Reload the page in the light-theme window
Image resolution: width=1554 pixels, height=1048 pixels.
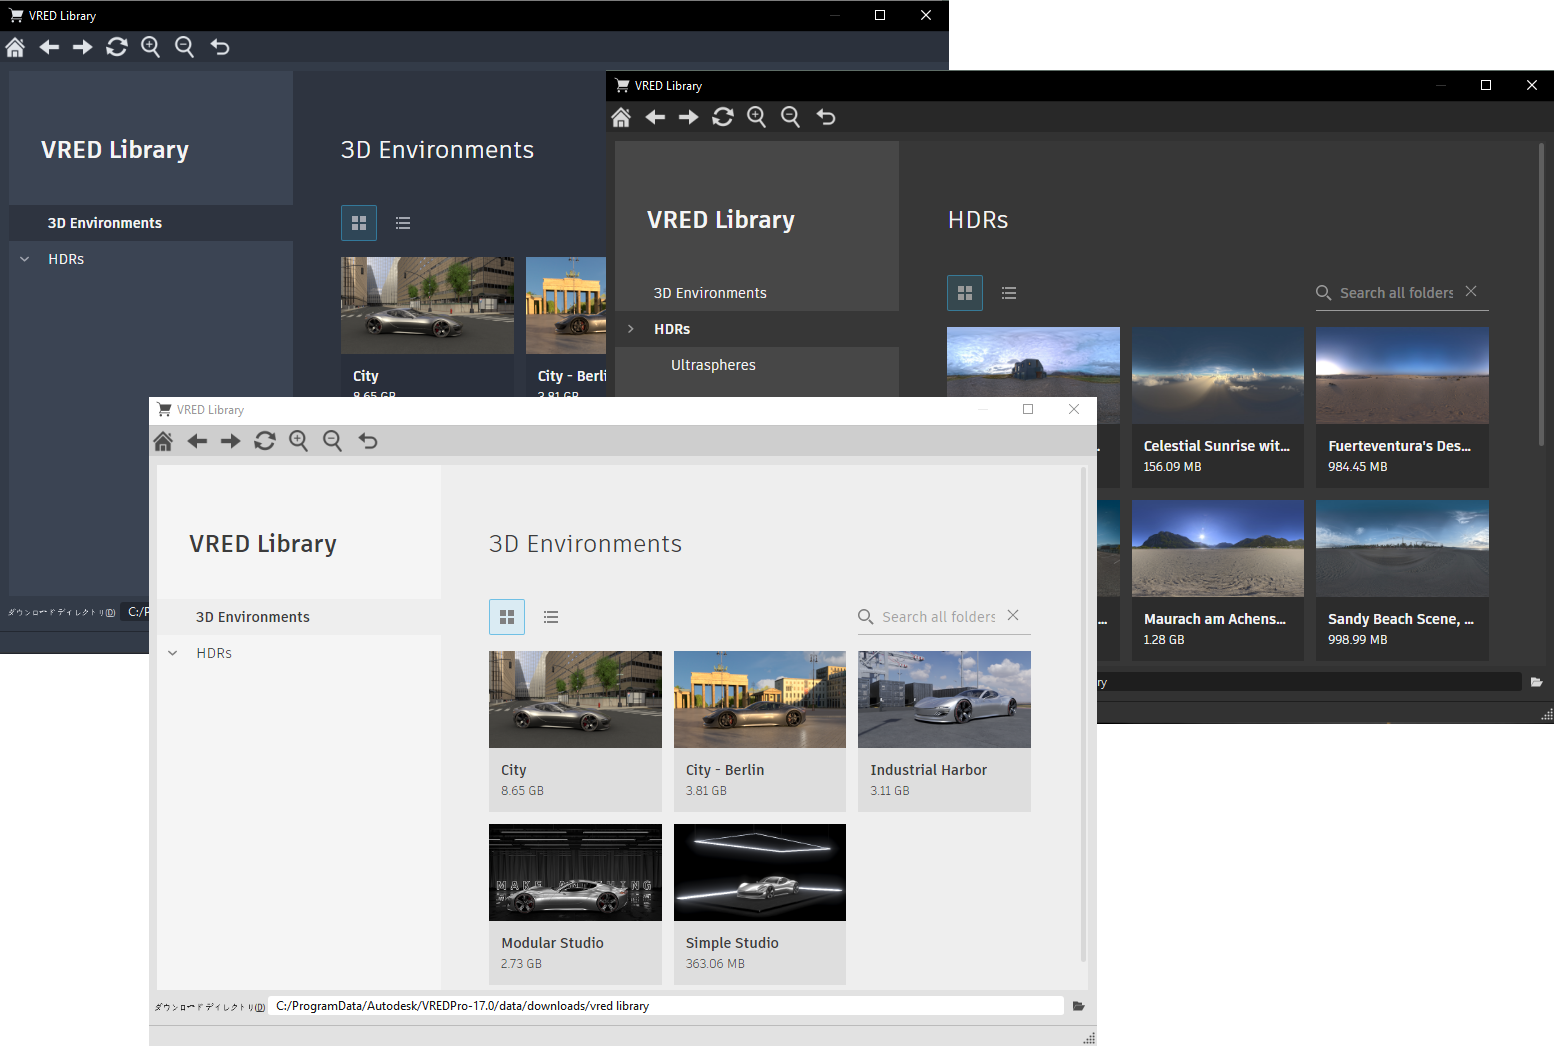pos(265,441)
